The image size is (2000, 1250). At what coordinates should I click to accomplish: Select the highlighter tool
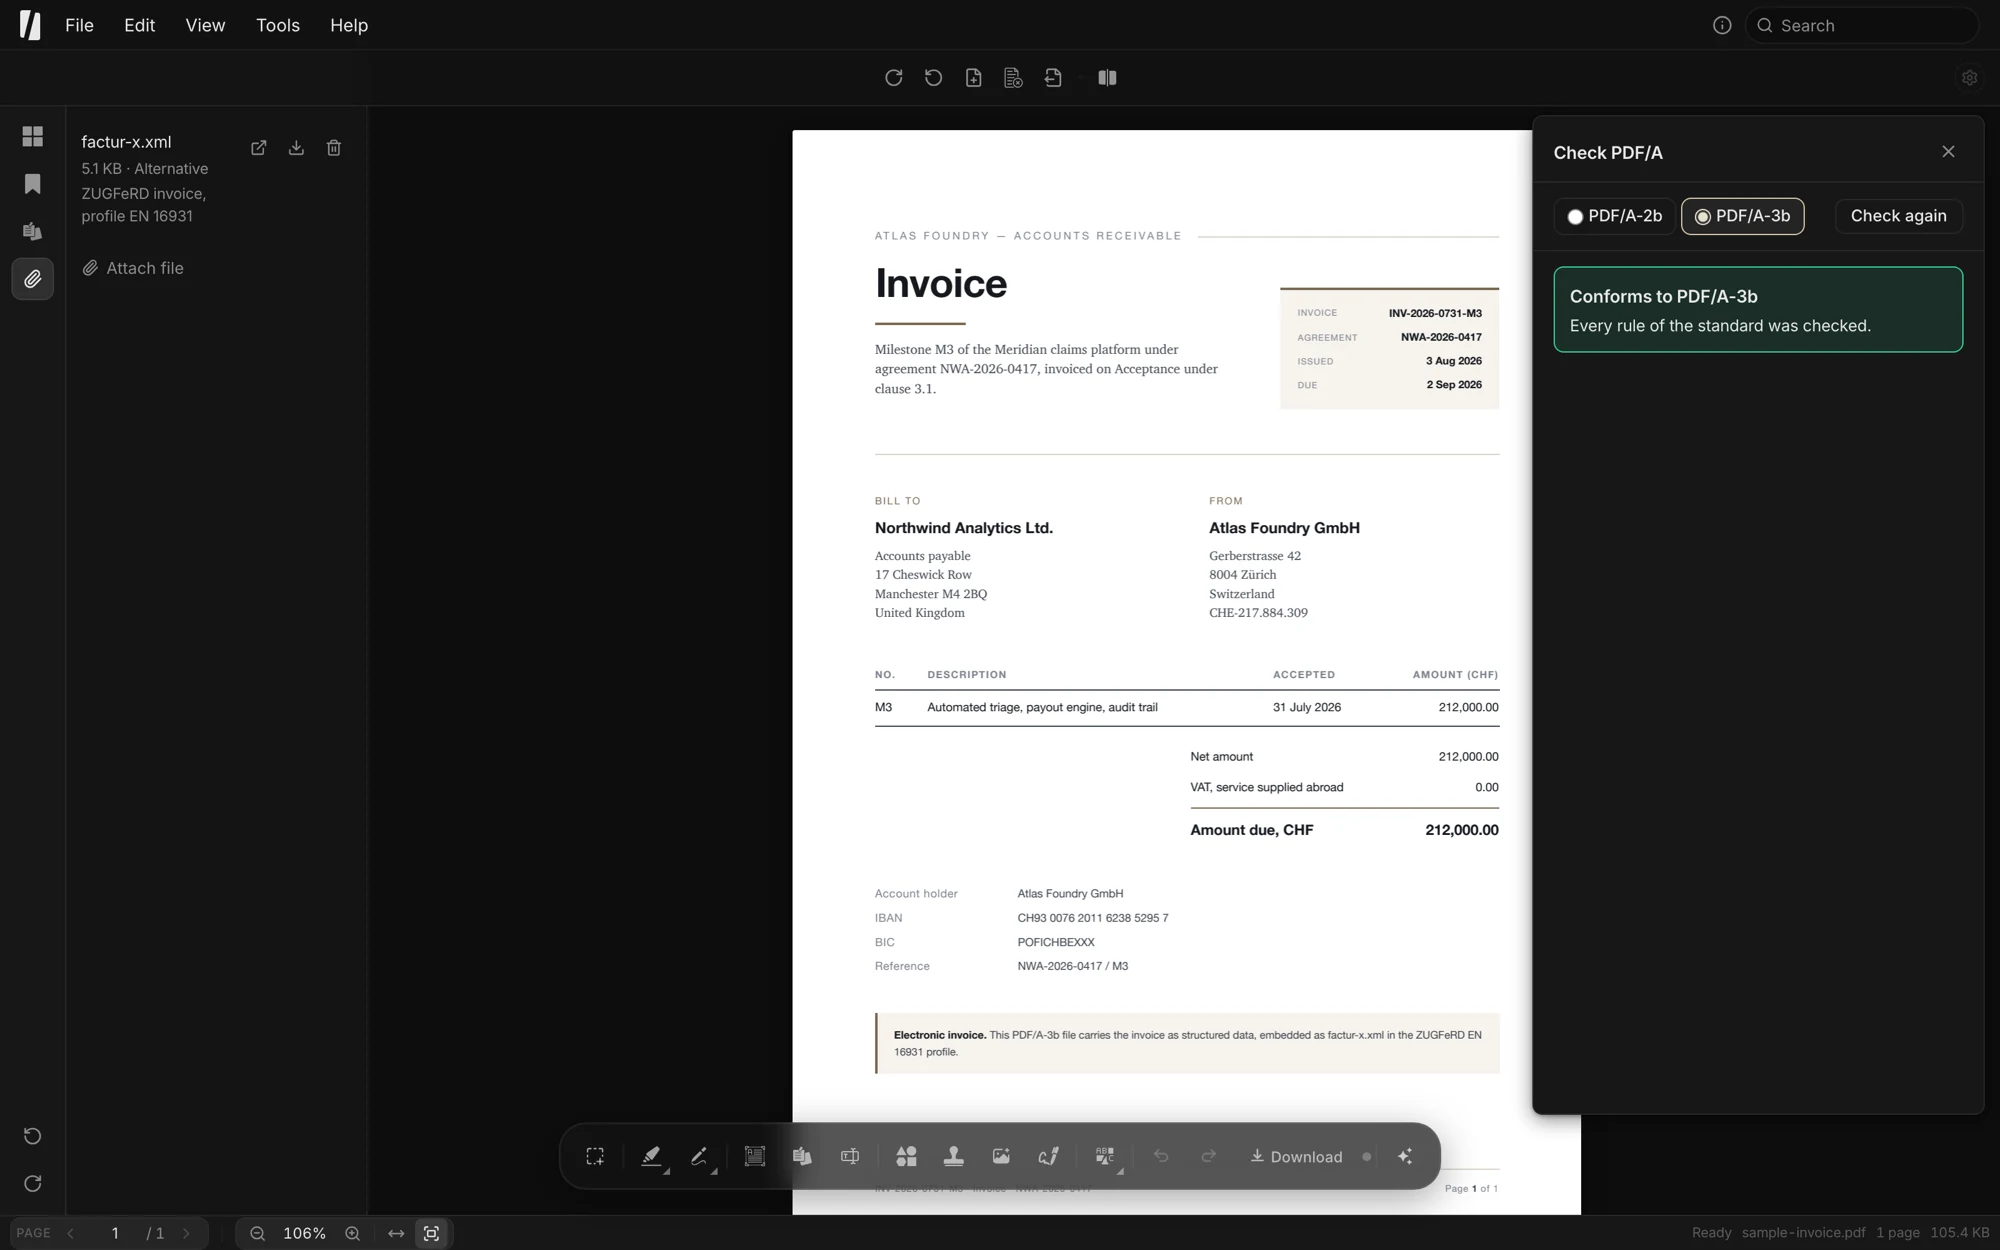pos(651,1157)
